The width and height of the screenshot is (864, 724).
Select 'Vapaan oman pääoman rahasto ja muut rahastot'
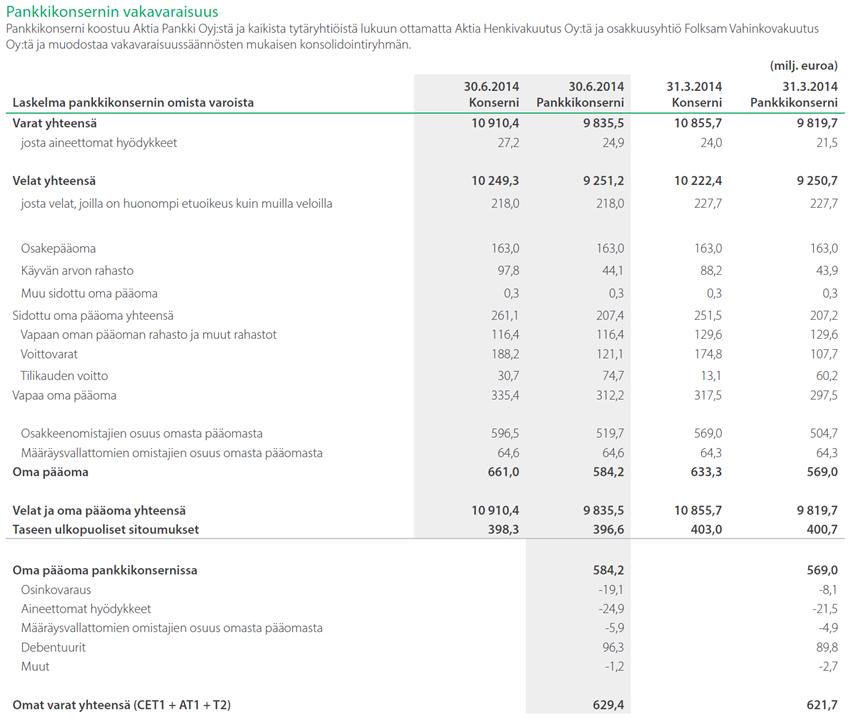click(x=149, y=334)
